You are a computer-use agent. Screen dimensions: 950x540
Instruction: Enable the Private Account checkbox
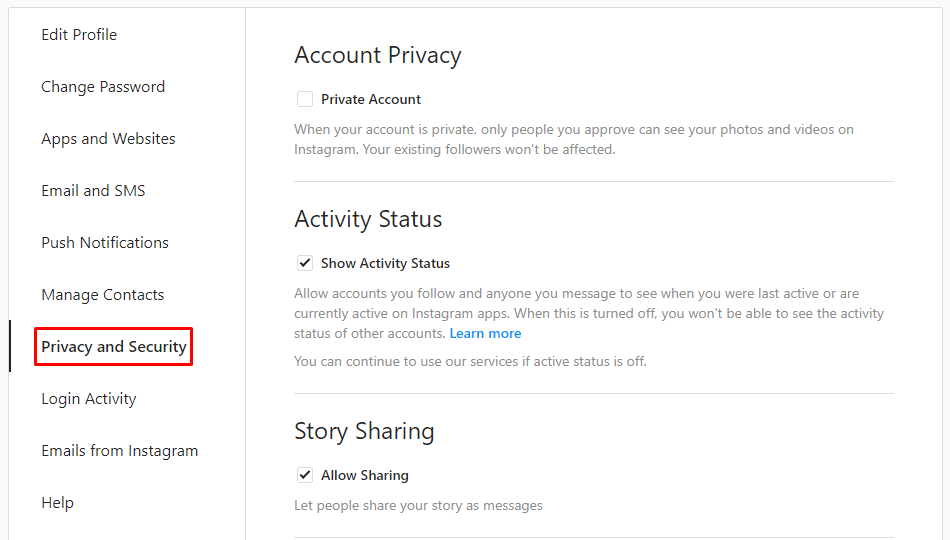305,99
